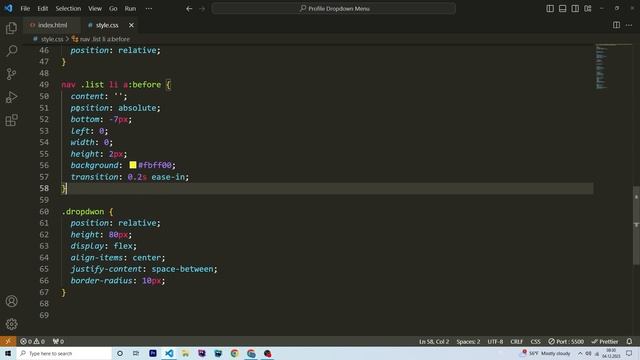The height and width of the screenshot is (360, 640).
Task: Open the Windows notification center icon
Action: (x=629, y=353)
